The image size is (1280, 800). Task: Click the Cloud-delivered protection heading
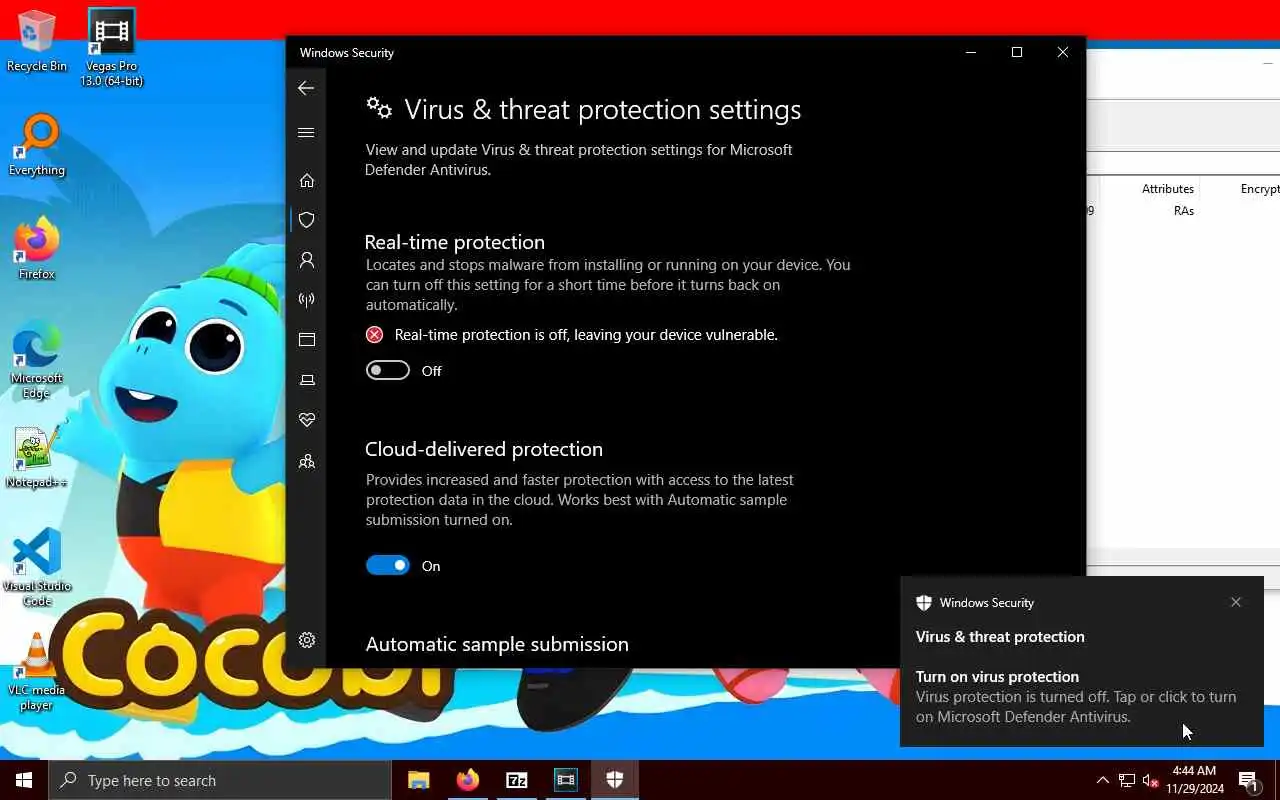484,449
